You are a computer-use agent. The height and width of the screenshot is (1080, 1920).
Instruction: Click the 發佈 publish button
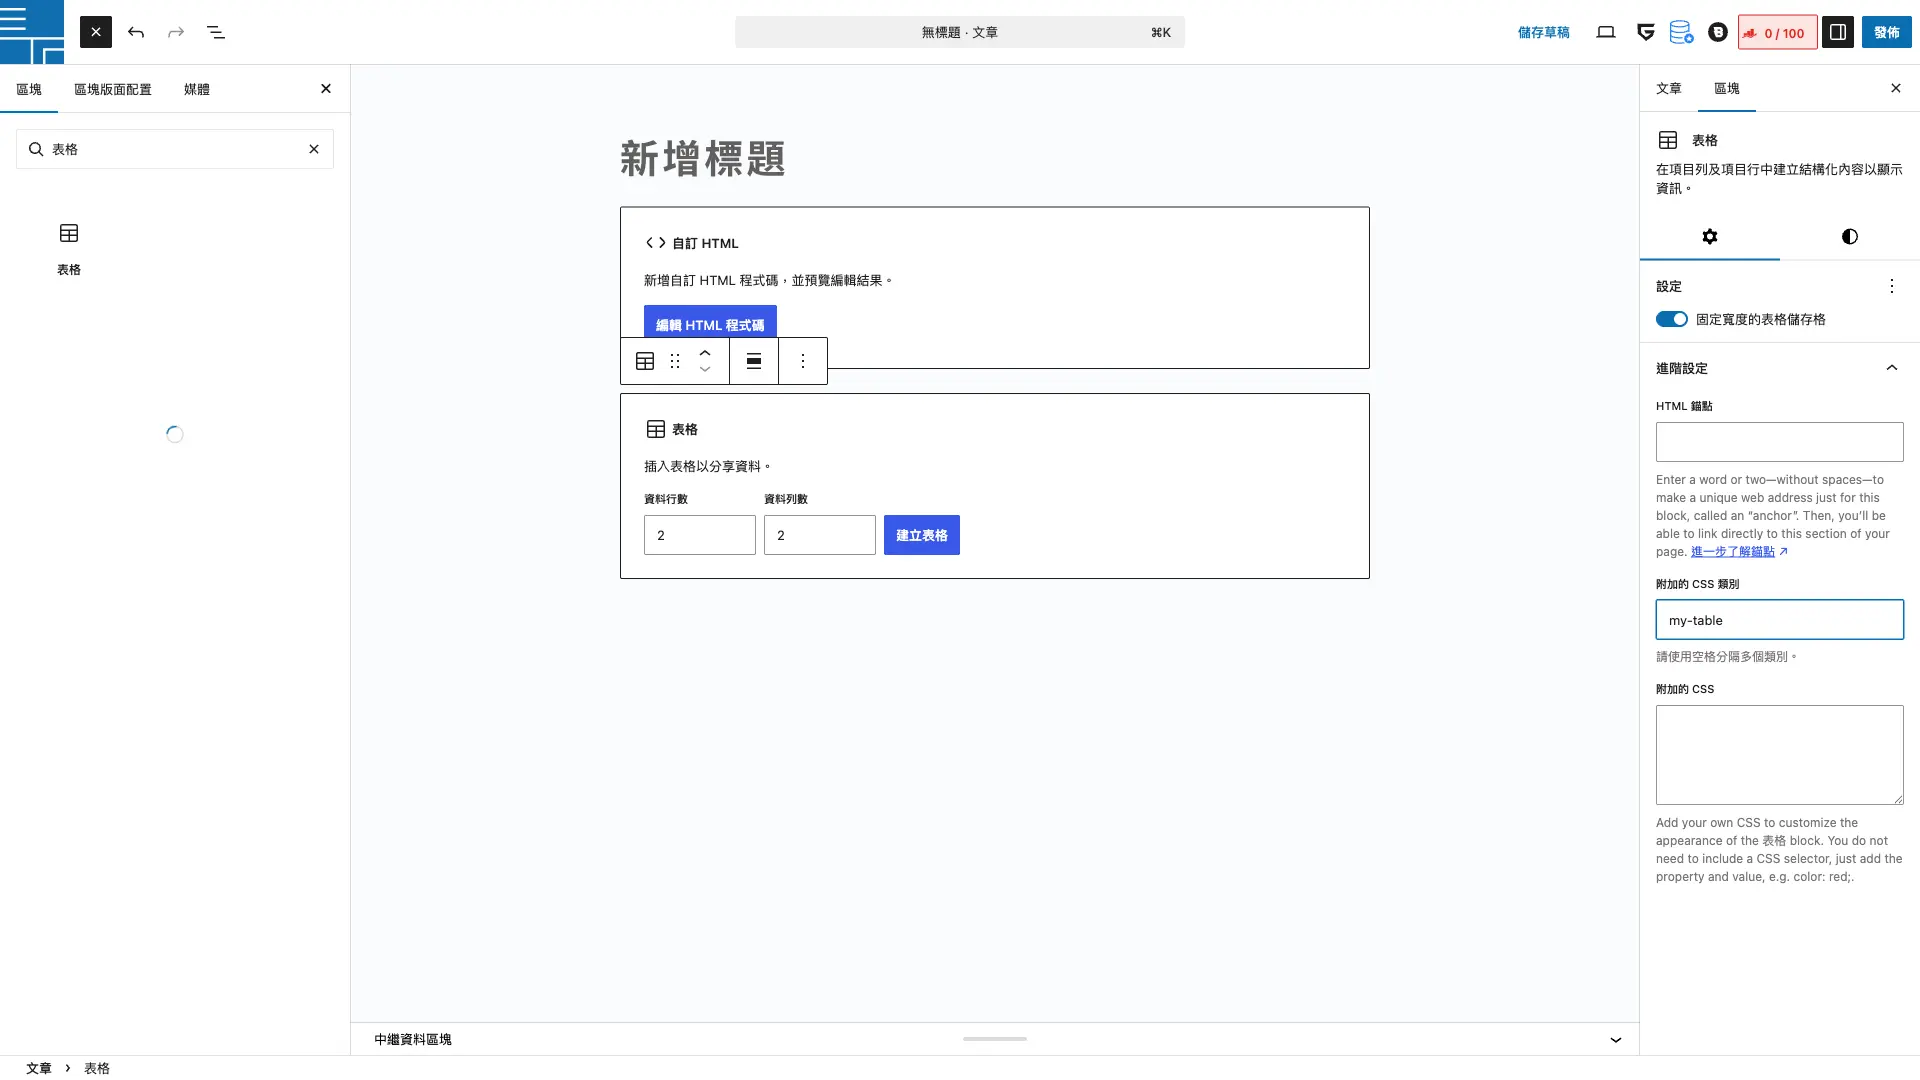point(1887,32)
